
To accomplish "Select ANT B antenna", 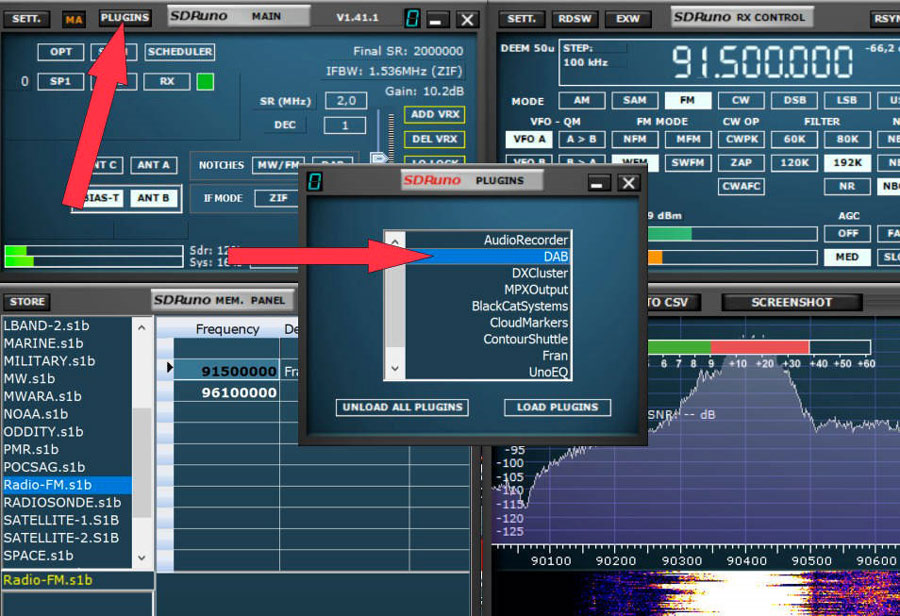I will (153, 198).
